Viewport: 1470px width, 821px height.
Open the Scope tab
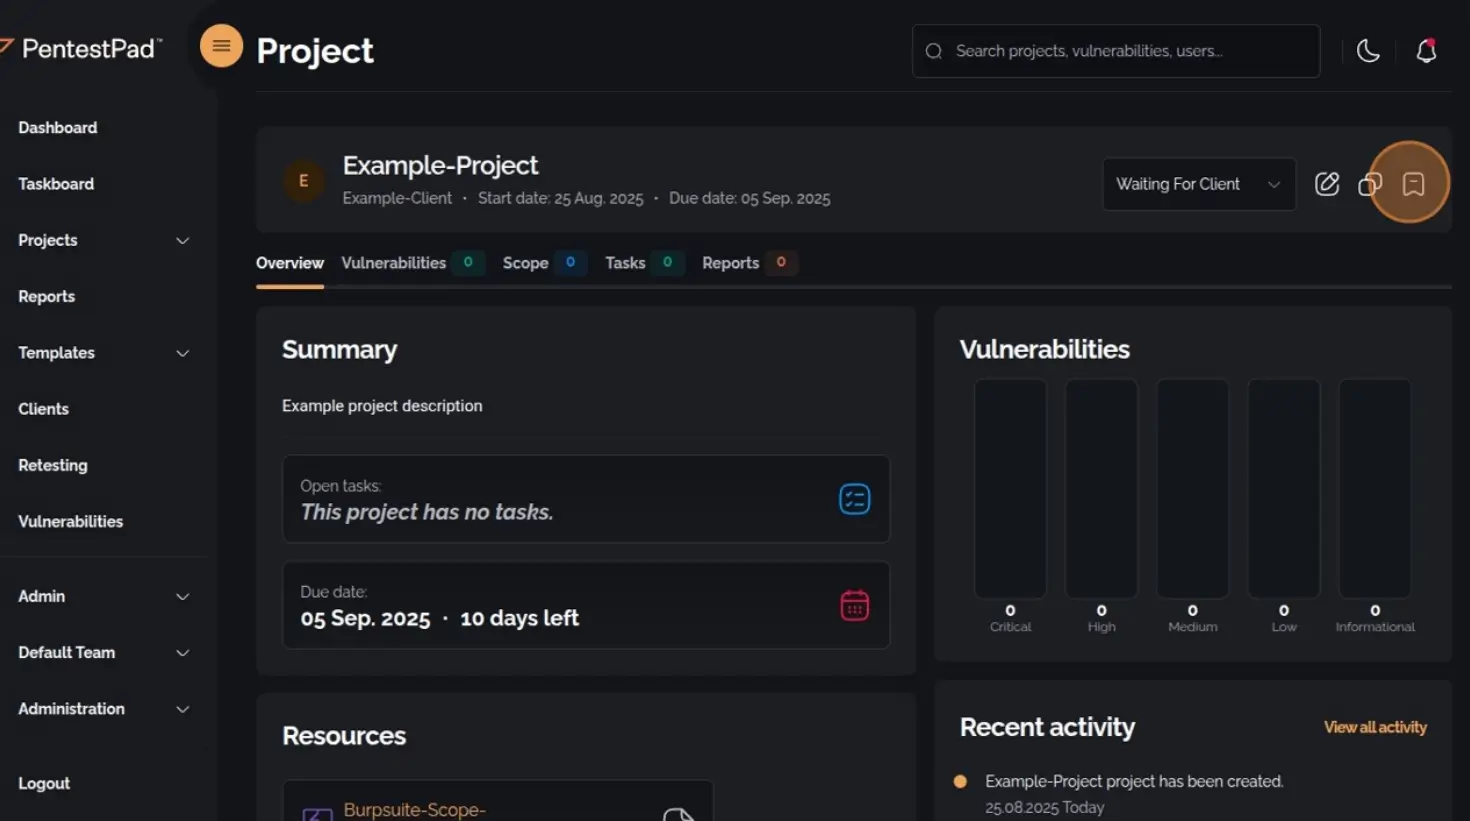click(525, 263)
